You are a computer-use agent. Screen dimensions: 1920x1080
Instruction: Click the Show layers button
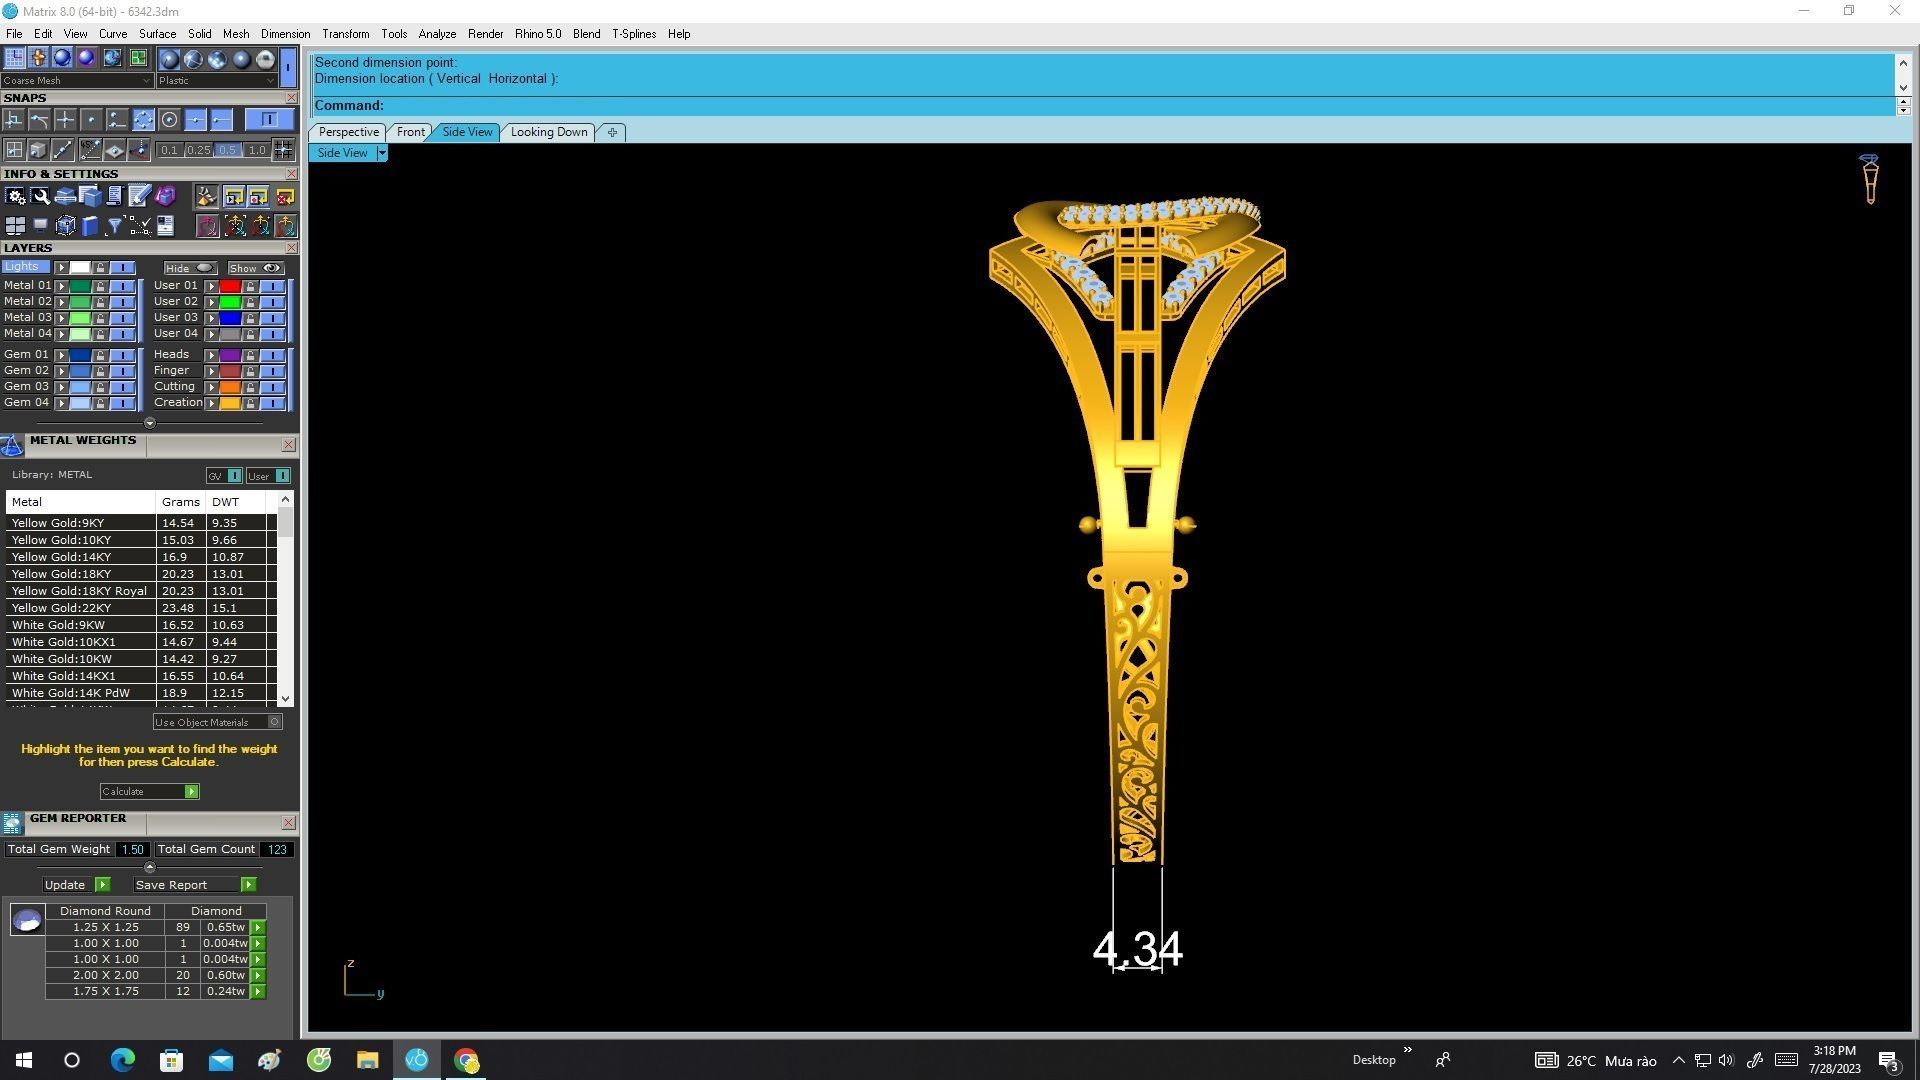[256, 268]
